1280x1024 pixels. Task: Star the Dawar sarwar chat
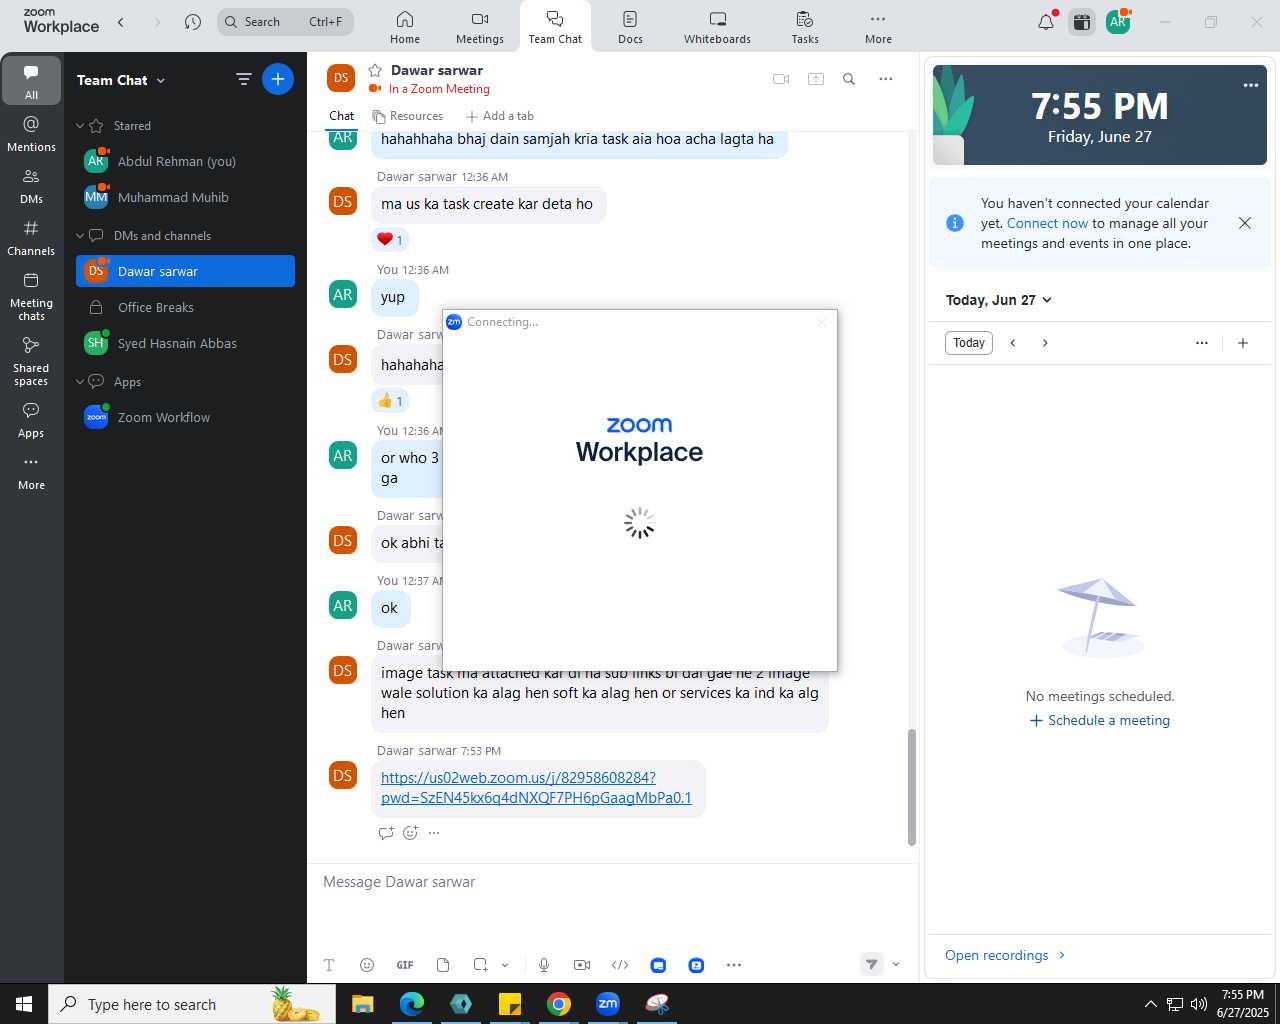point(375,70)
